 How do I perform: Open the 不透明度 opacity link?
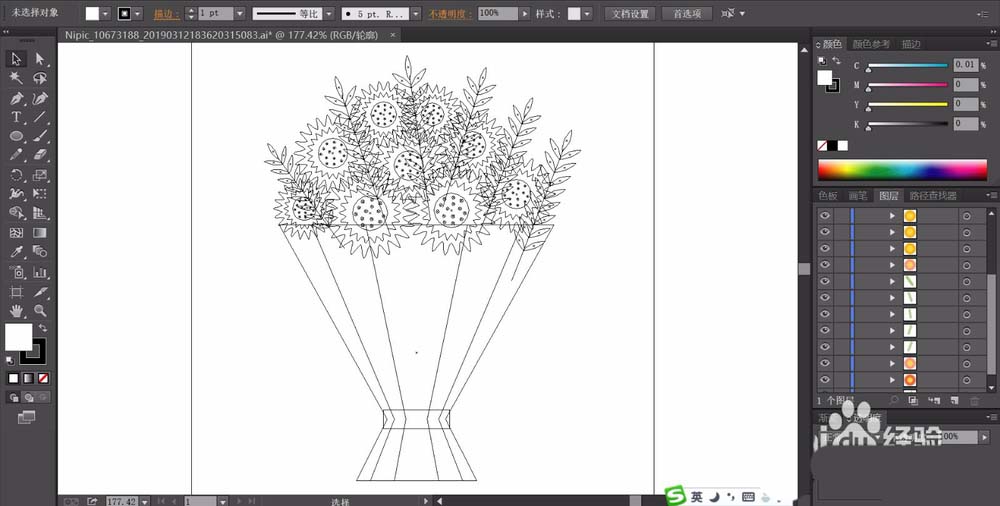coord(450,13)
